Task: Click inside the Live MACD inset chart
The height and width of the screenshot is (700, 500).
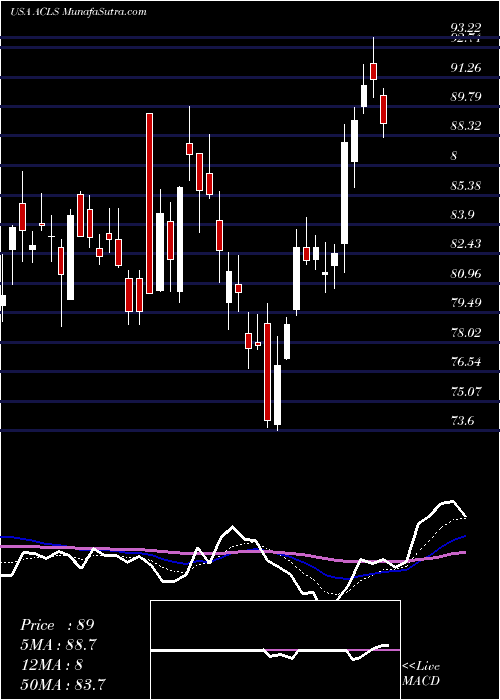Action: (275, 650)
